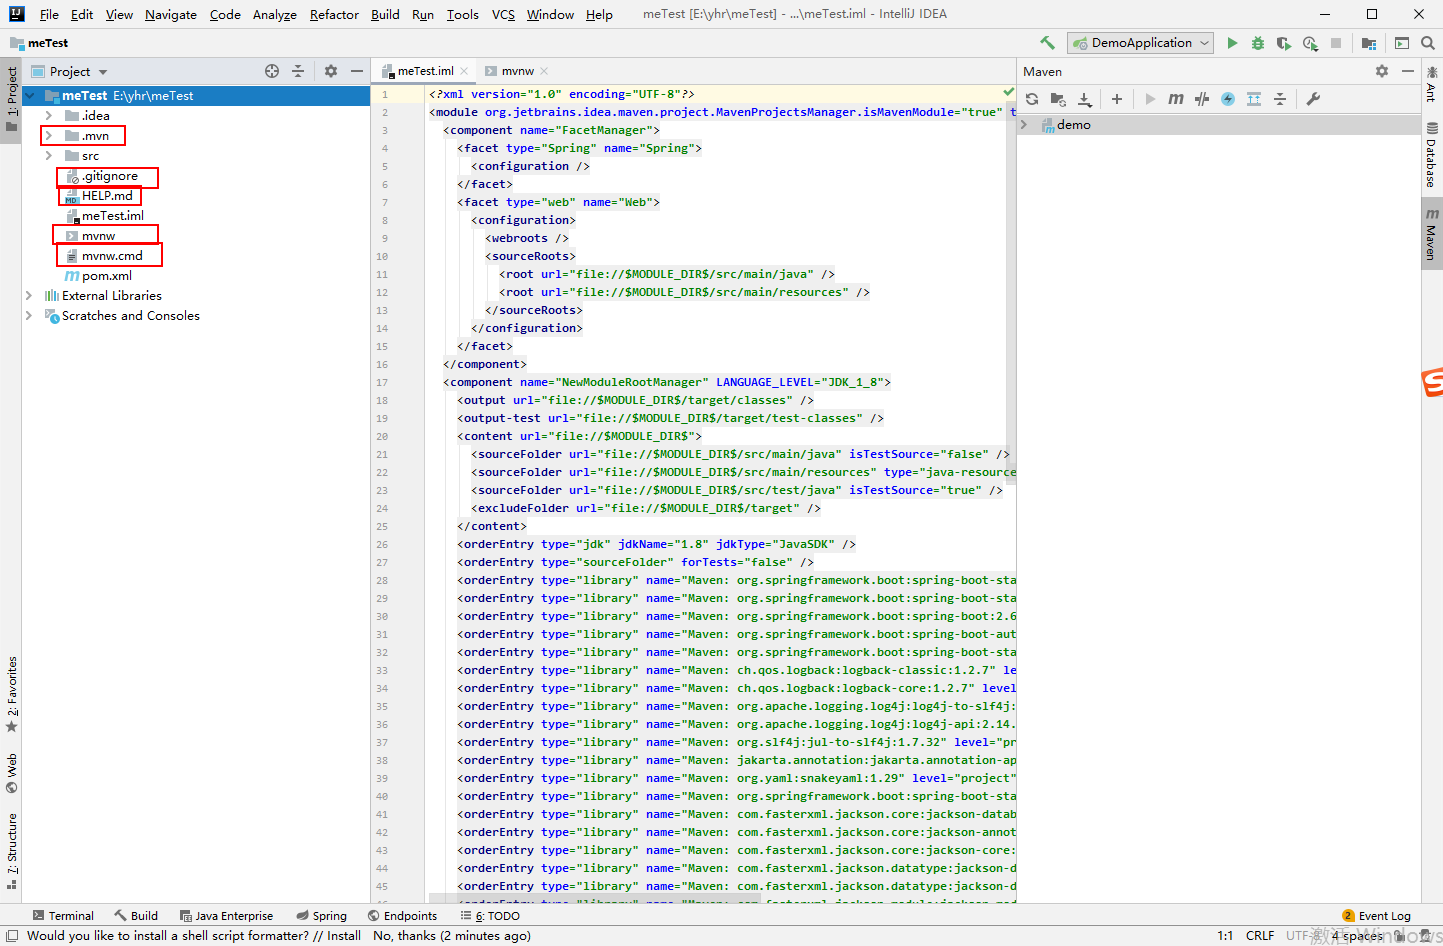Toggle Skip Tests mode in Maven

click(x=1228, y=99)
